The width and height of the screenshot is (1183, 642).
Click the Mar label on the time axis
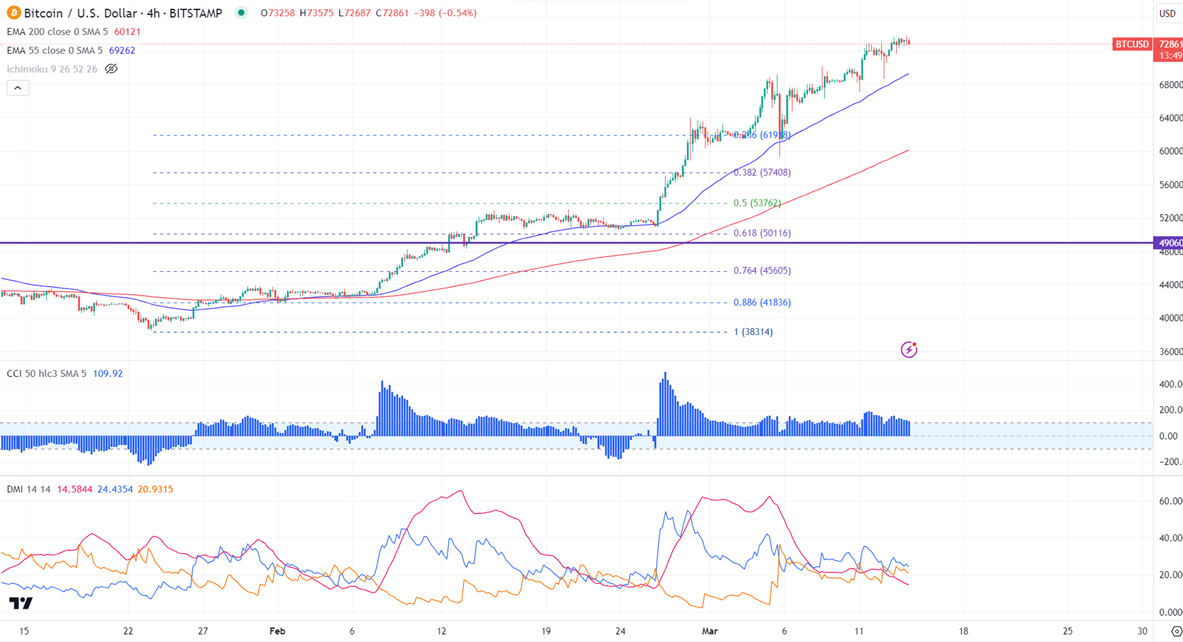tap(709, 631)
